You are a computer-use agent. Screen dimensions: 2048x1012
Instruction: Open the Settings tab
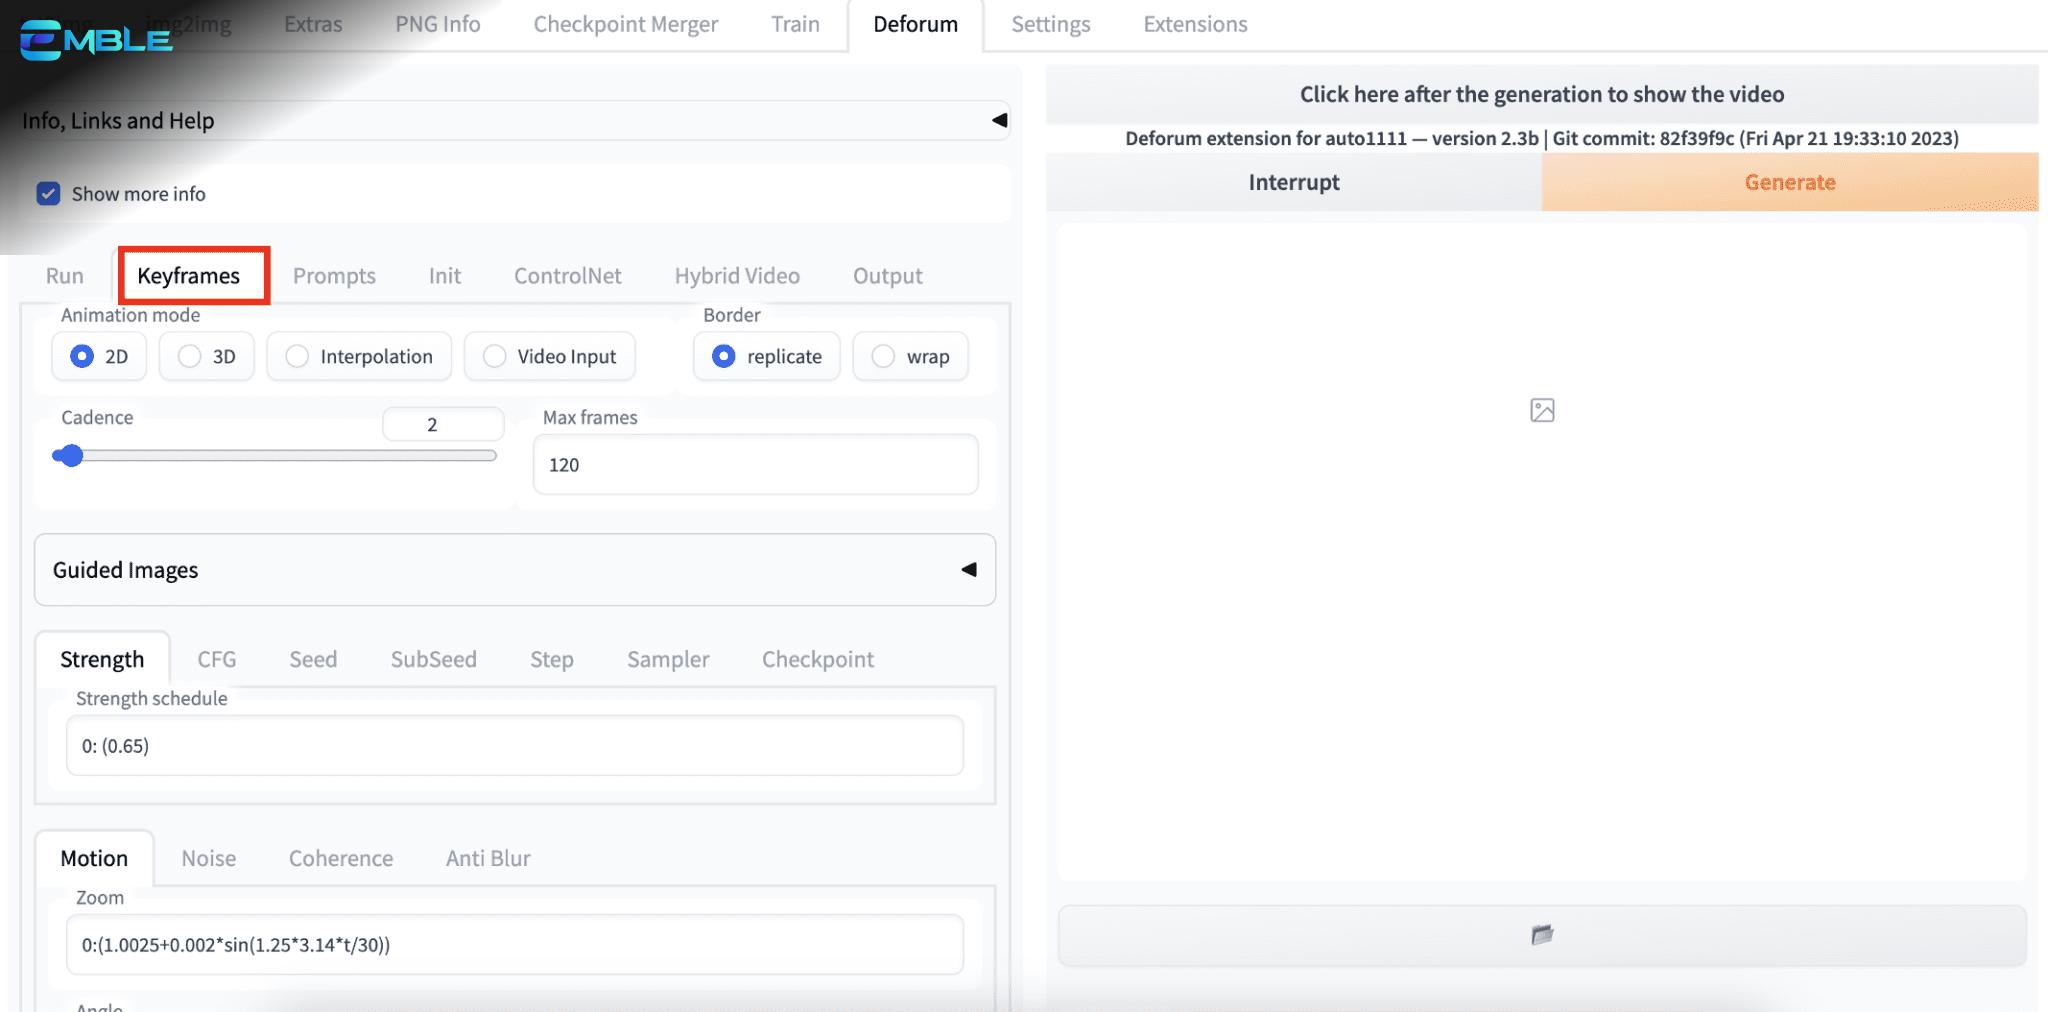1051,24
